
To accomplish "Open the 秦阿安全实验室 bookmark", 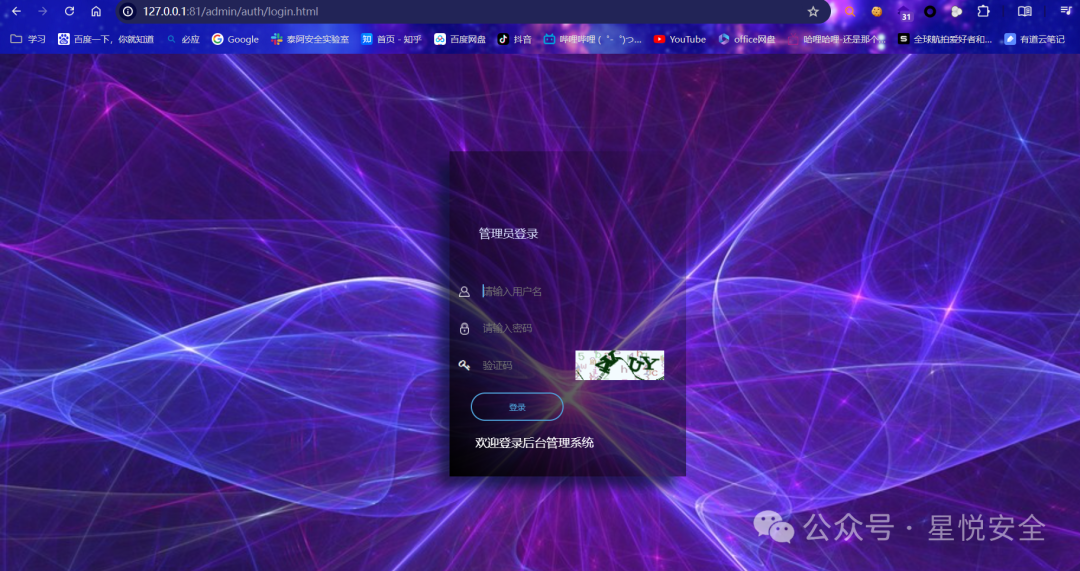I will (310, 39).
